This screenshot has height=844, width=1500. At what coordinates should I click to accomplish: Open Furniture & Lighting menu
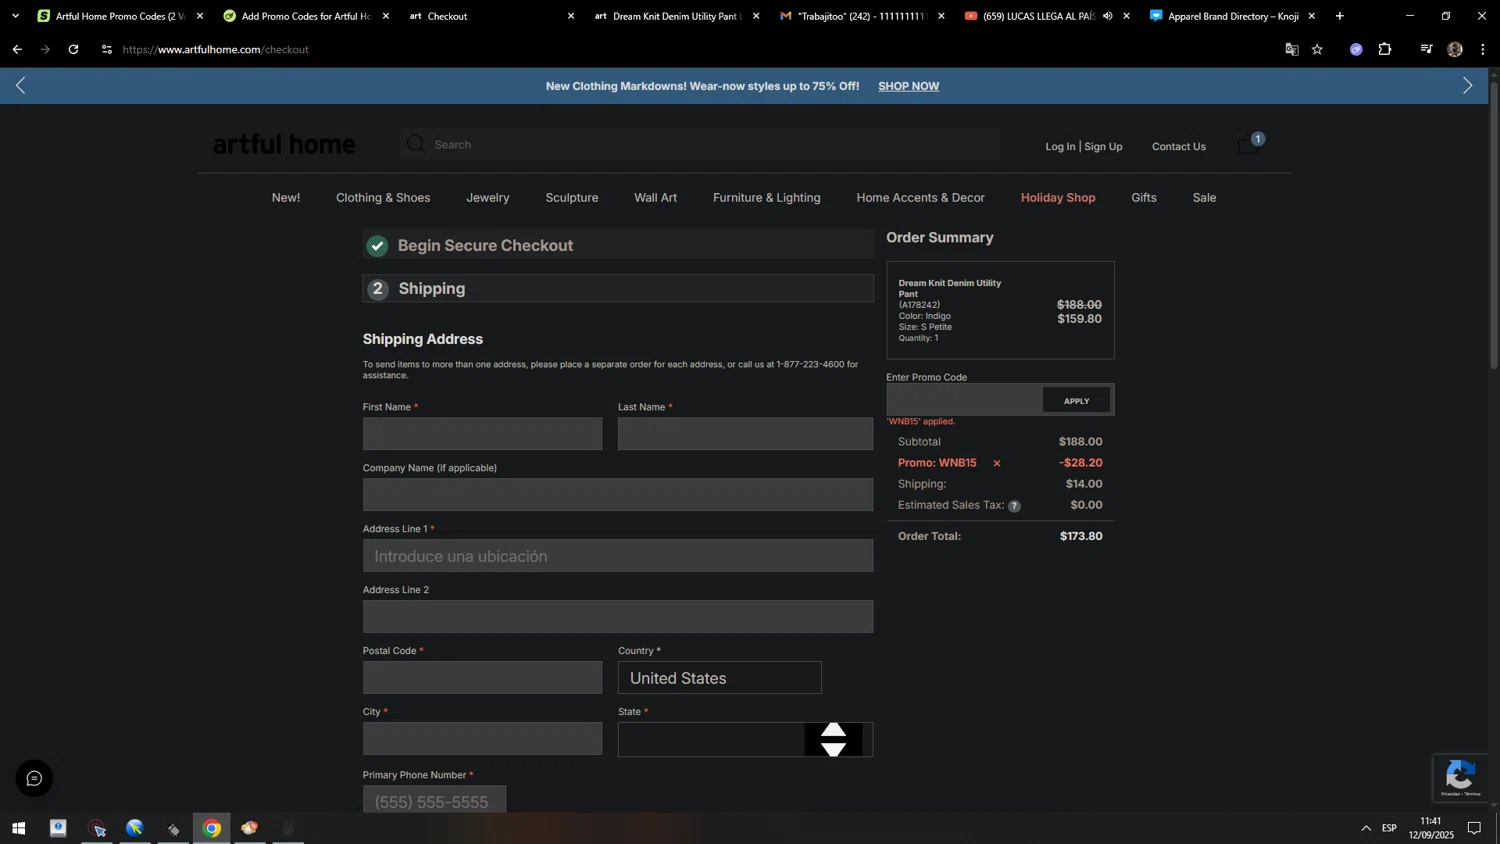(767, 198)
